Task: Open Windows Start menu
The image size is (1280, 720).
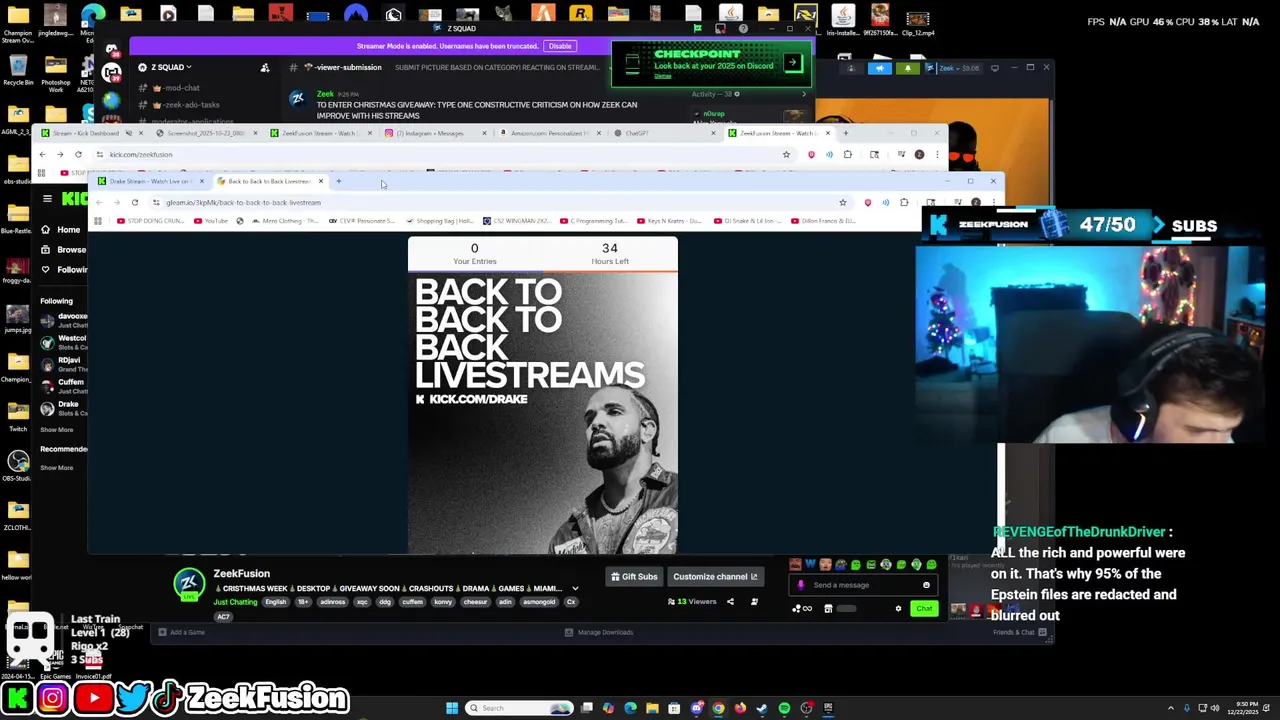Action: [452, 708]
